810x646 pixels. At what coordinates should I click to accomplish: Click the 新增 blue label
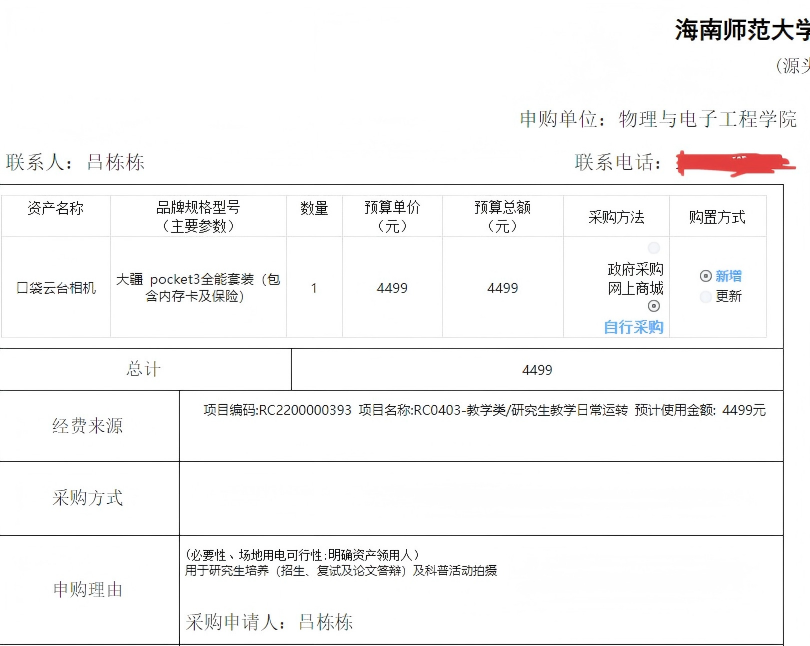[x=729, y=276]
